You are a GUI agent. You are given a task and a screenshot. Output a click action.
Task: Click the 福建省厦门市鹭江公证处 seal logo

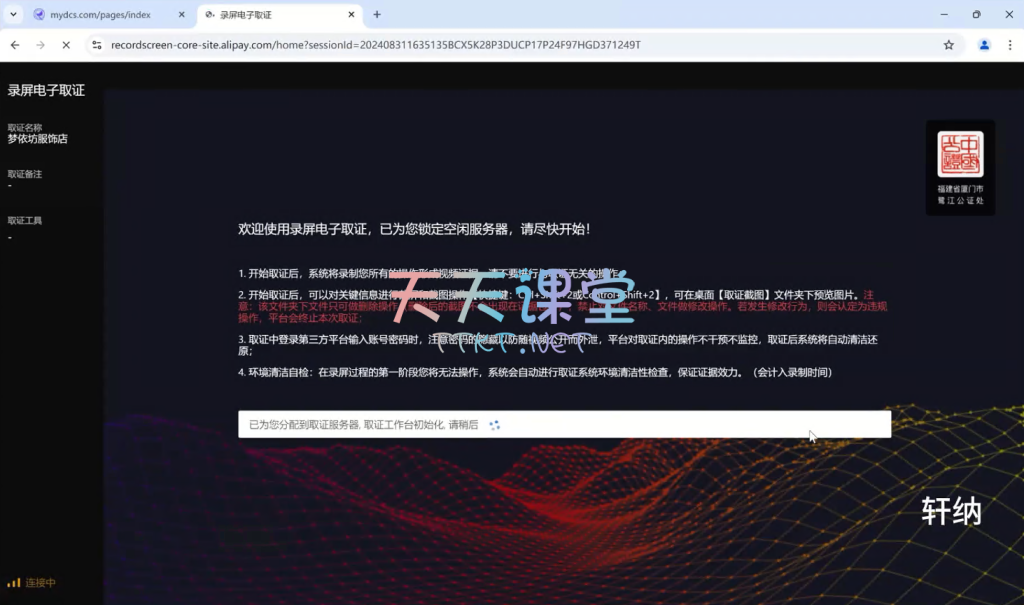(x=960, y=166)
